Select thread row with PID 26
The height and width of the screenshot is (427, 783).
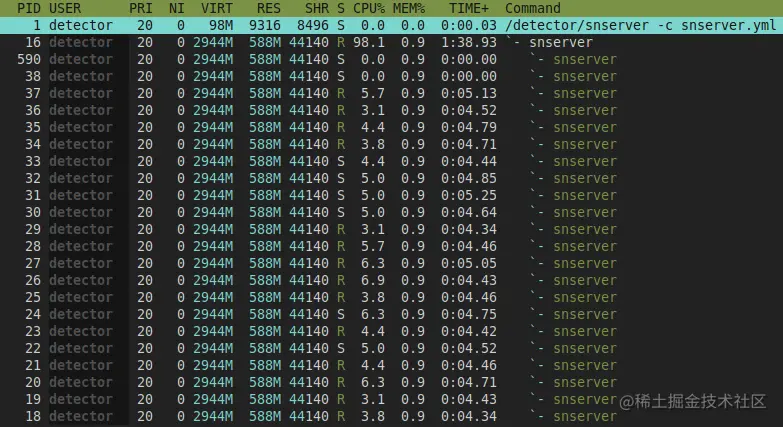[392, 280]
